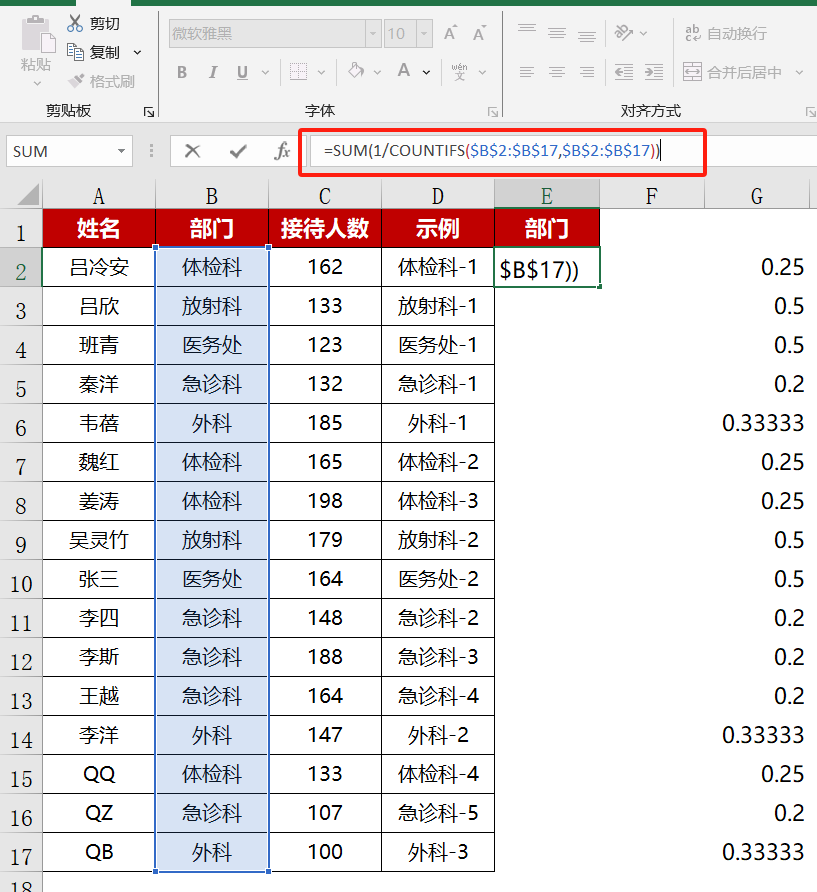The height and width of the screenshot is (892, 817).
Task: Select column A header
Action: (98, 196)
